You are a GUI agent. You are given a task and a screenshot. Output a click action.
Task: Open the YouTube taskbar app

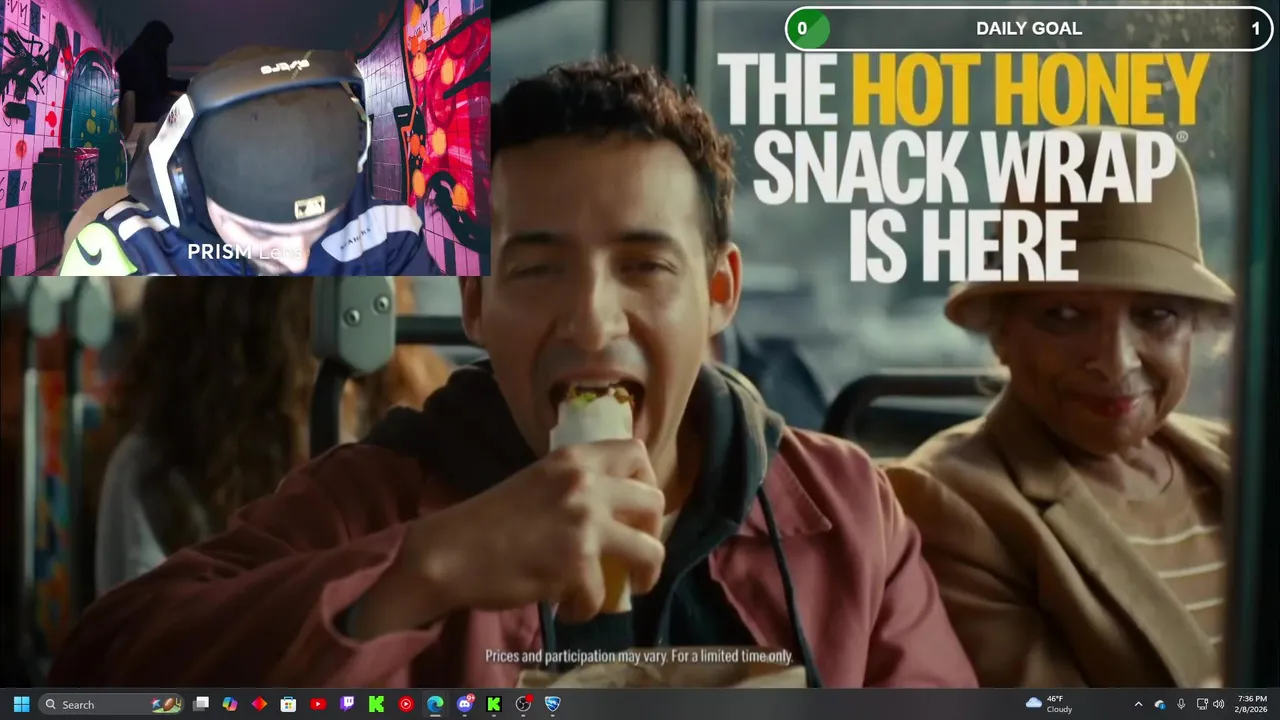point(318,704)
